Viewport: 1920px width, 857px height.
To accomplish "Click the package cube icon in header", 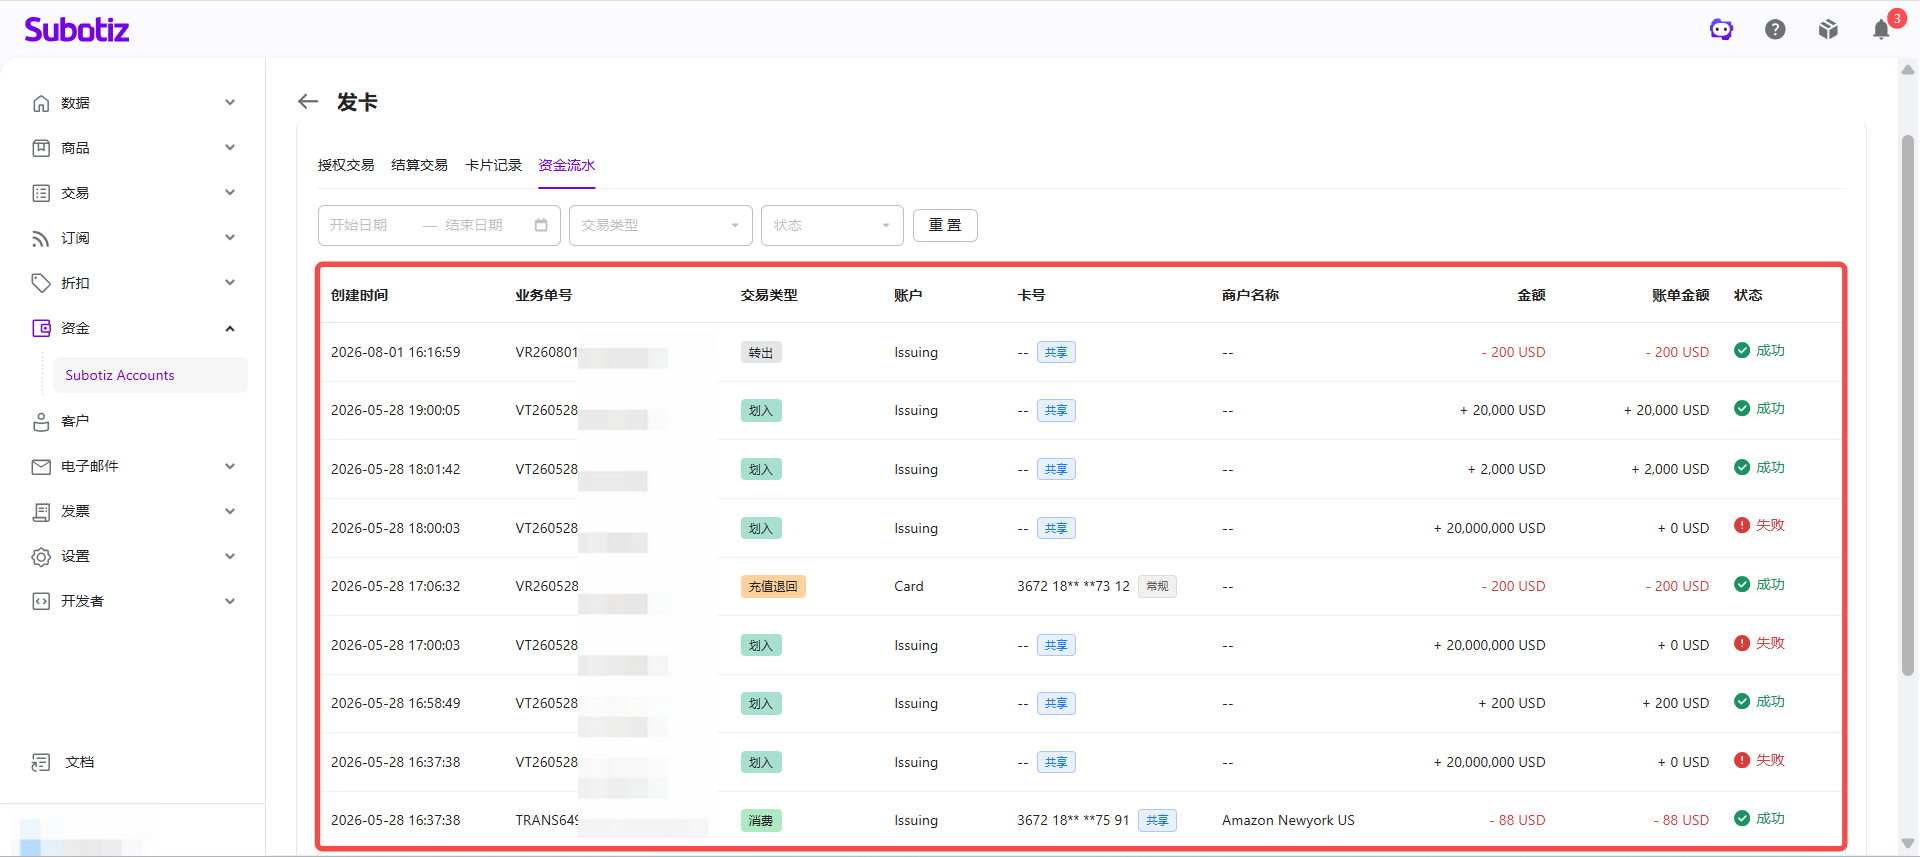I will (x=1828, y=30).
